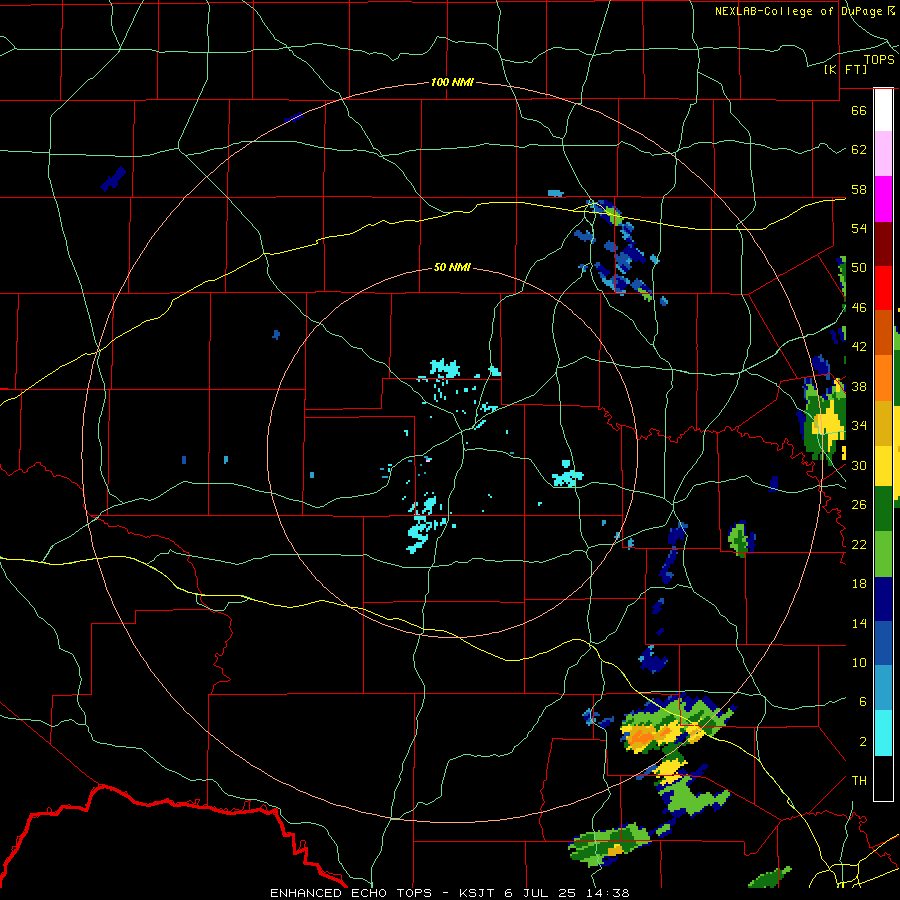Click the "50" legend value
The width and height of the screenshot is (900, 900).
click(859, 268)
